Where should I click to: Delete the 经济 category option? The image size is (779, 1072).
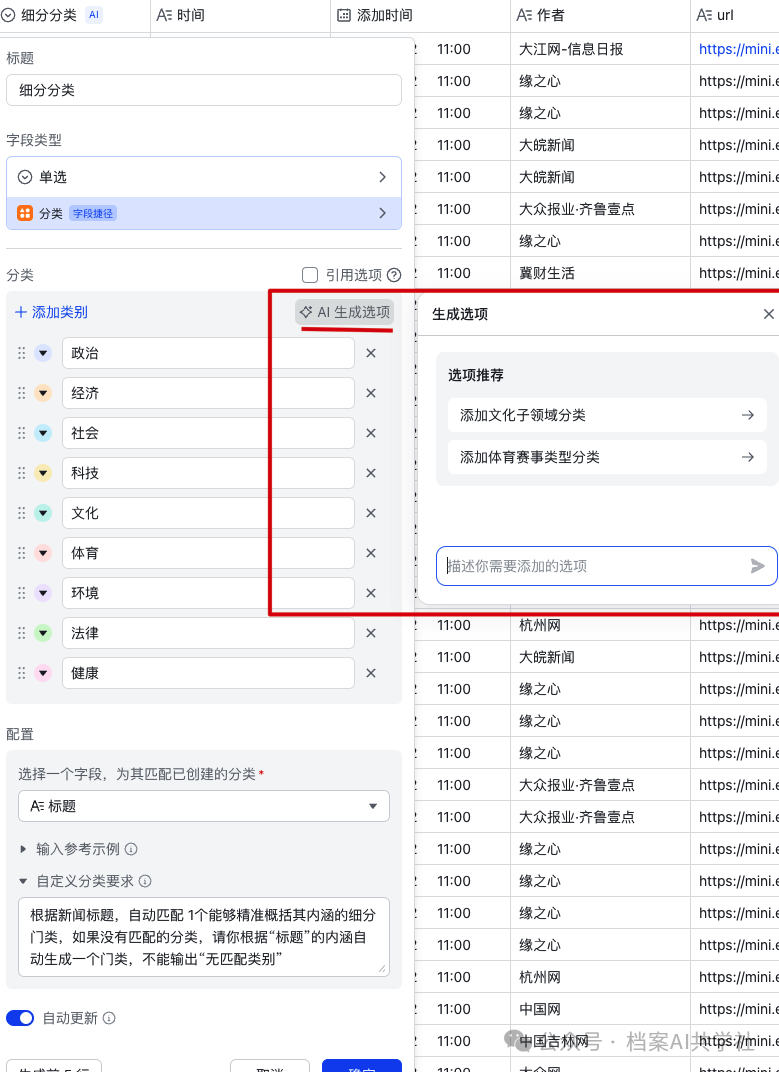point(371,393)
